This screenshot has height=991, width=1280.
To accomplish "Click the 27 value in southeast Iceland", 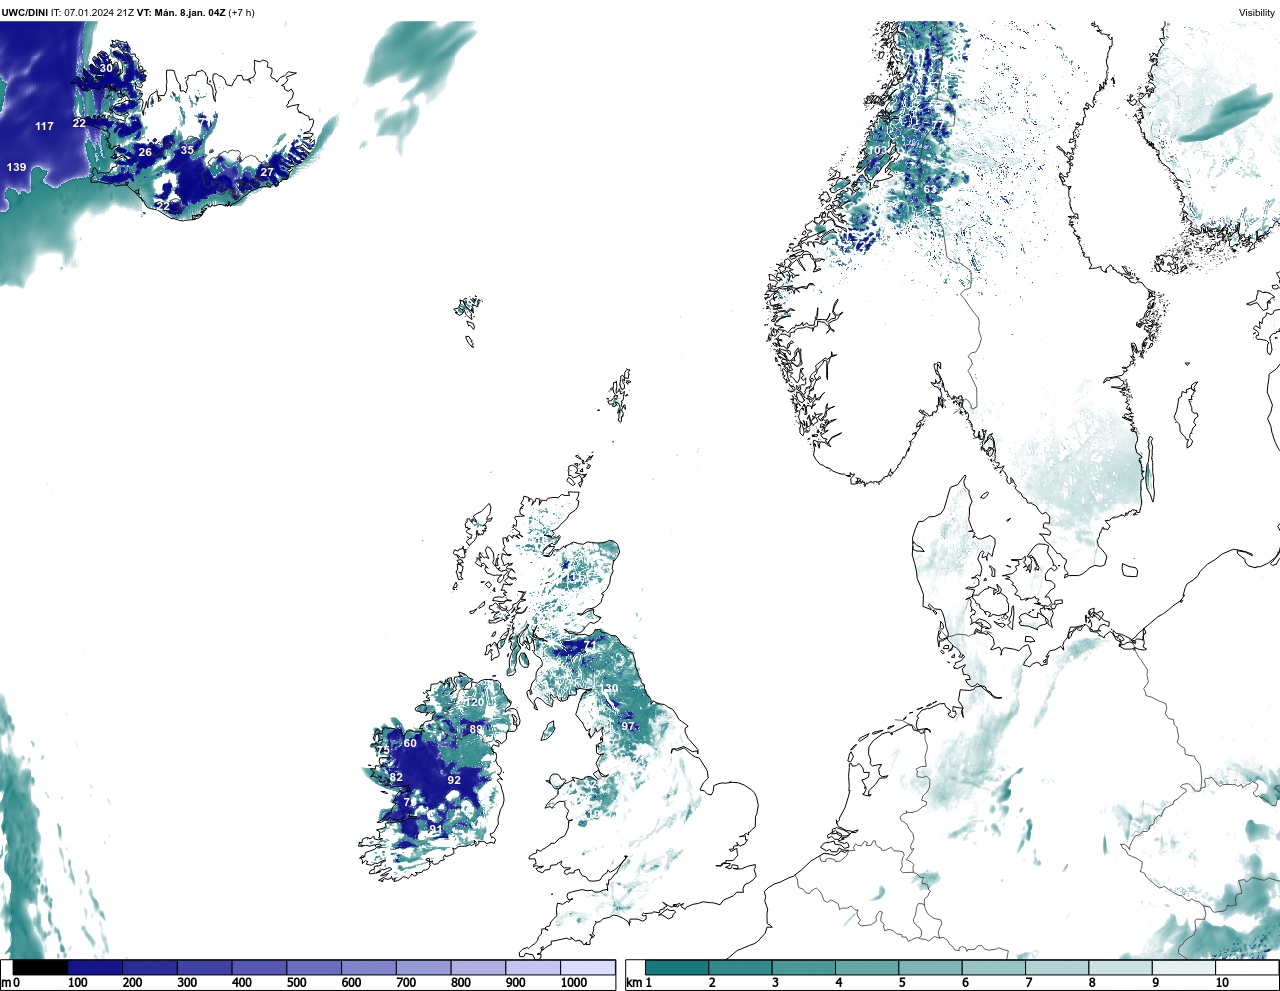I will pos(267,172).
